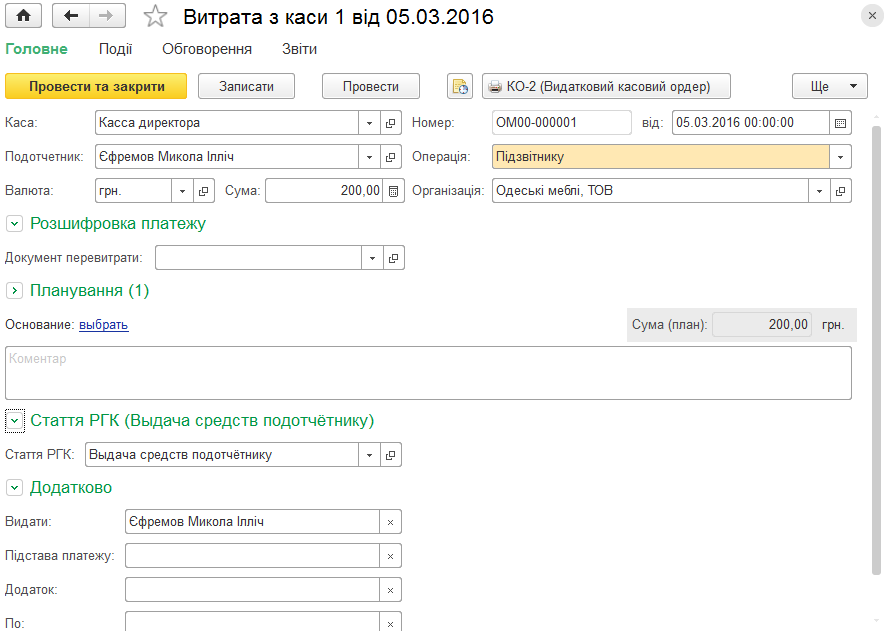
Task: Open the document movements report icon
Action: (460, 86)
